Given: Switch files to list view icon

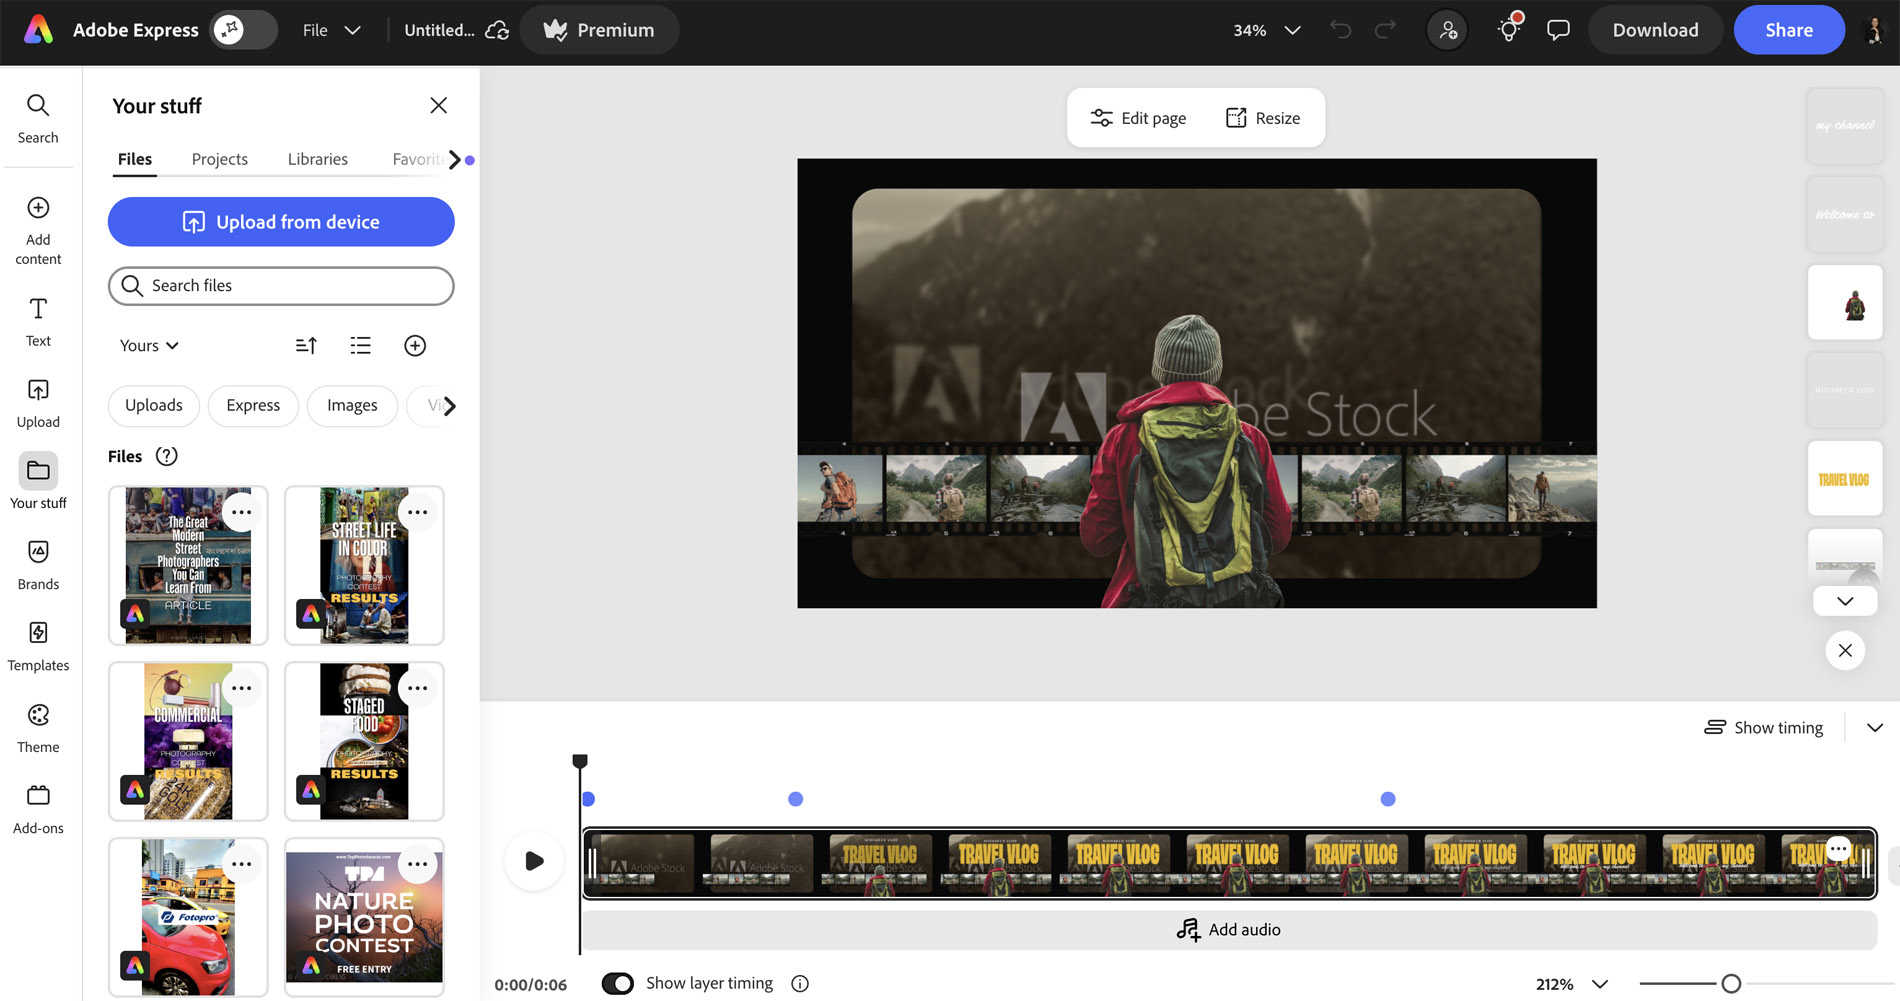Looking at the screenshot, I should point(360,345).
